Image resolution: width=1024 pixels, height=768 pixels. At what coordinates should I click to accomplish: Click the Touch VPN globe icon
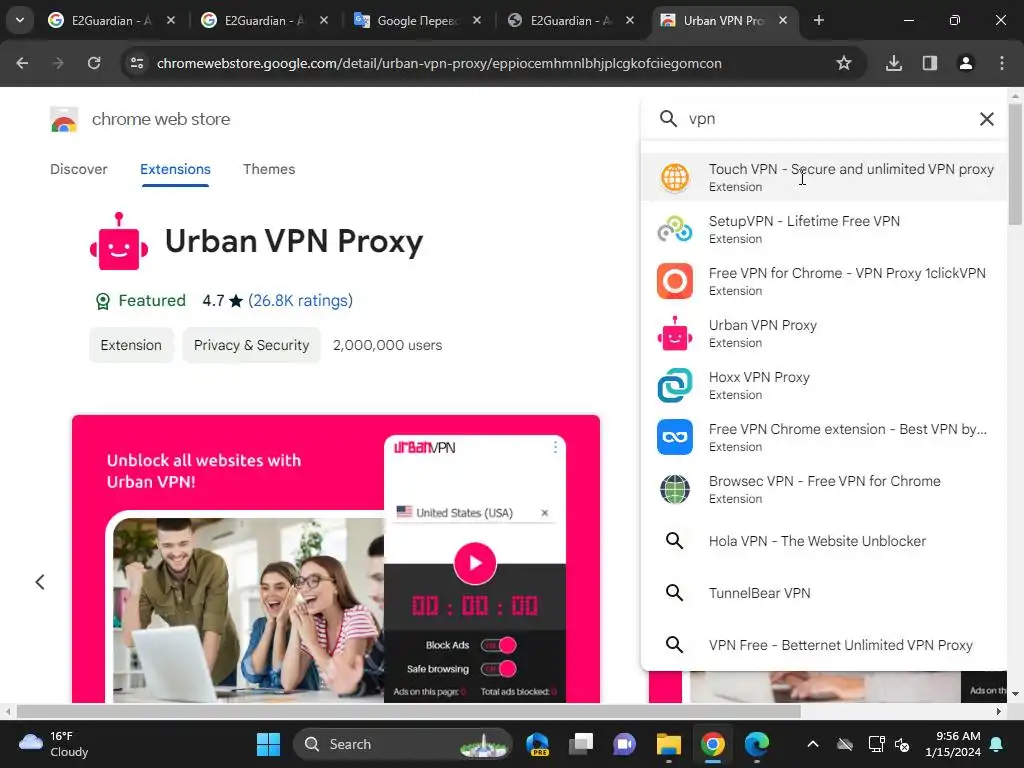(675, 177)
